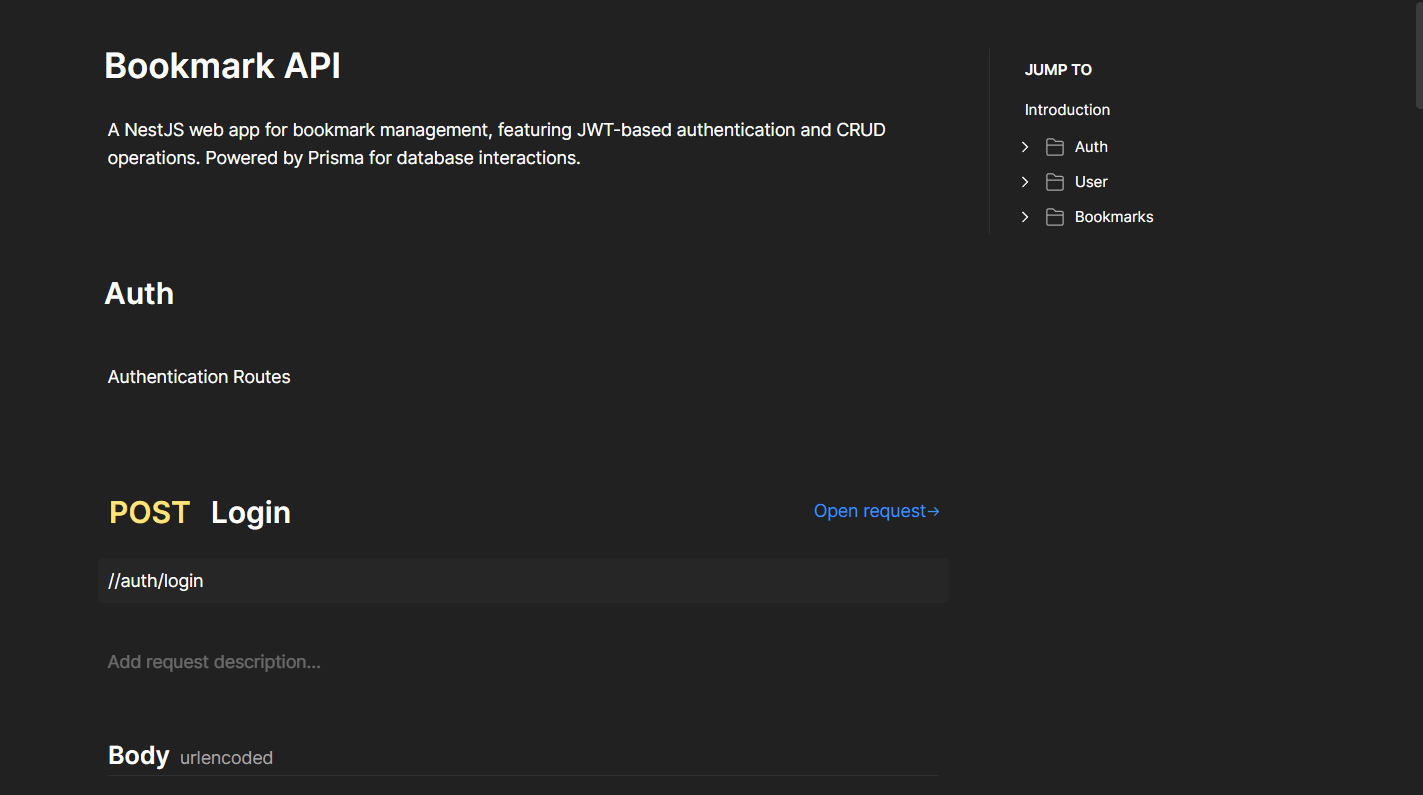
Task: Expand the User folder chevron
Action: pyautogui.click(x=1025, y=182)
